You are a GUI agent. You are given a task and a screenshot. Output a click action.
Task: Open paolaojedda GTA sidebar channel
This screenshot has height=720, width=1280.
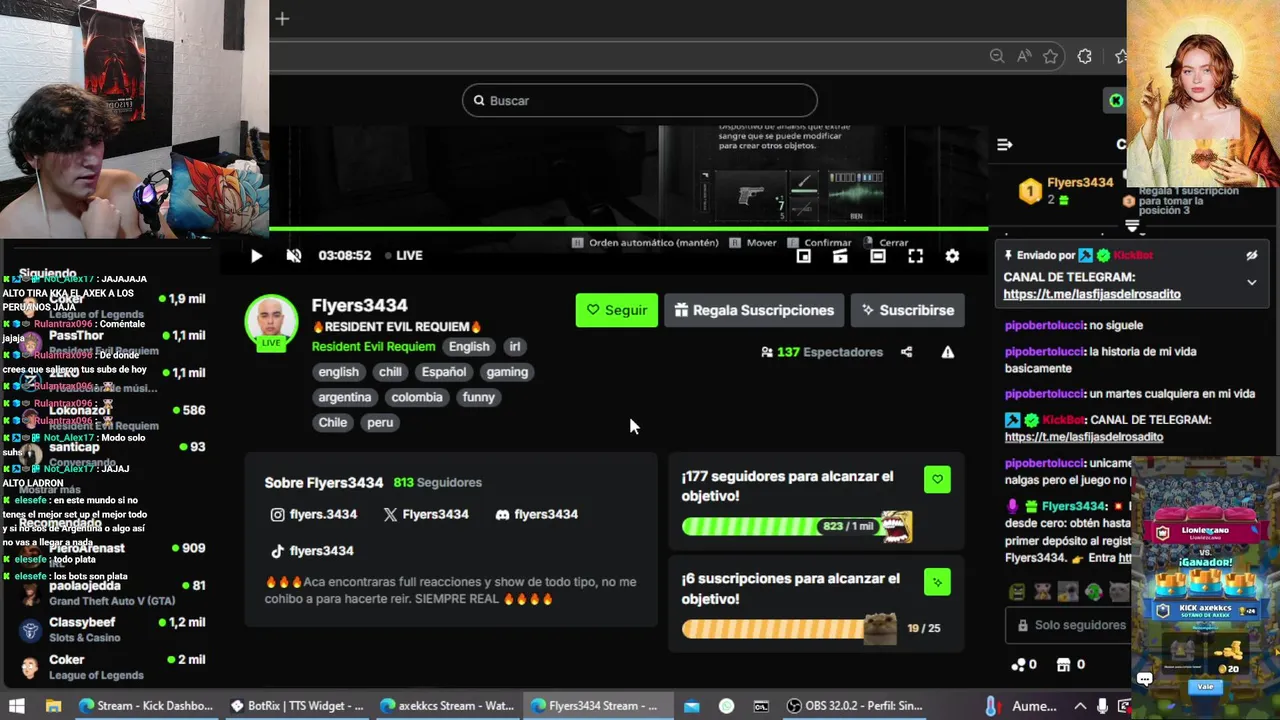click(113, 593)
